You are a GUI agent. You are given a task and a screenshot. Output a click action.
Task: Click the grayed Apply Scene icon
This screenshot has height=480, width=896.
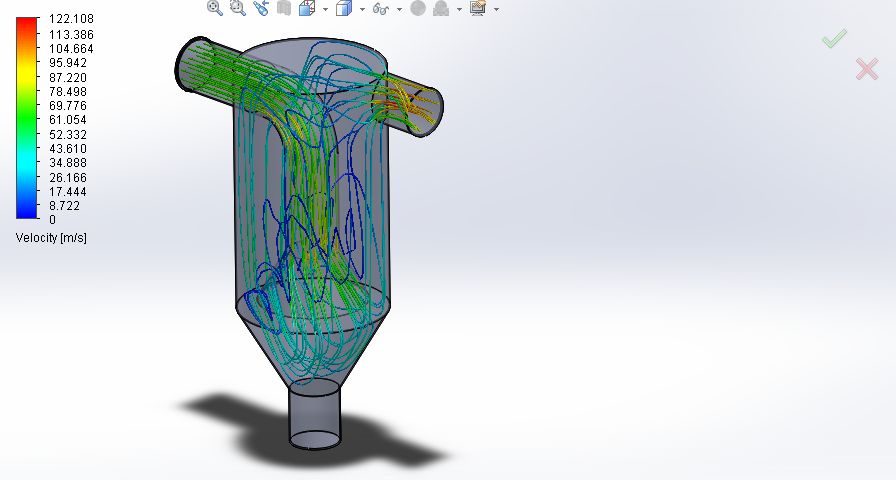point(441,8)
